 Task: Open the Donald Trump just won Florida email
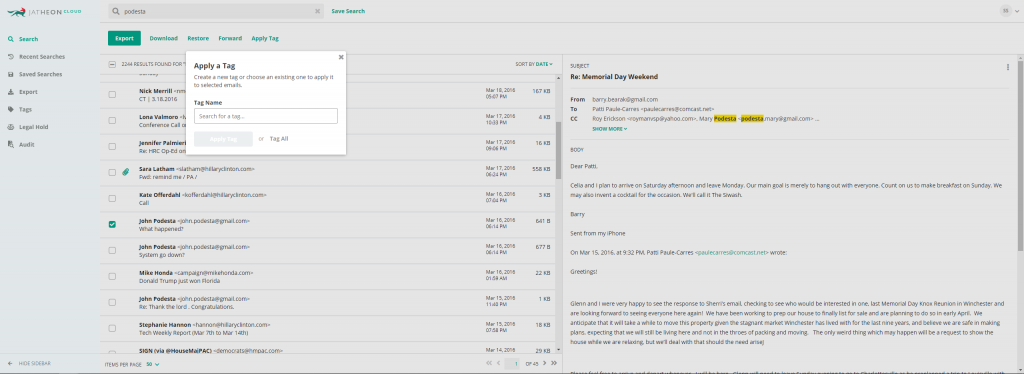pos(328,276)
